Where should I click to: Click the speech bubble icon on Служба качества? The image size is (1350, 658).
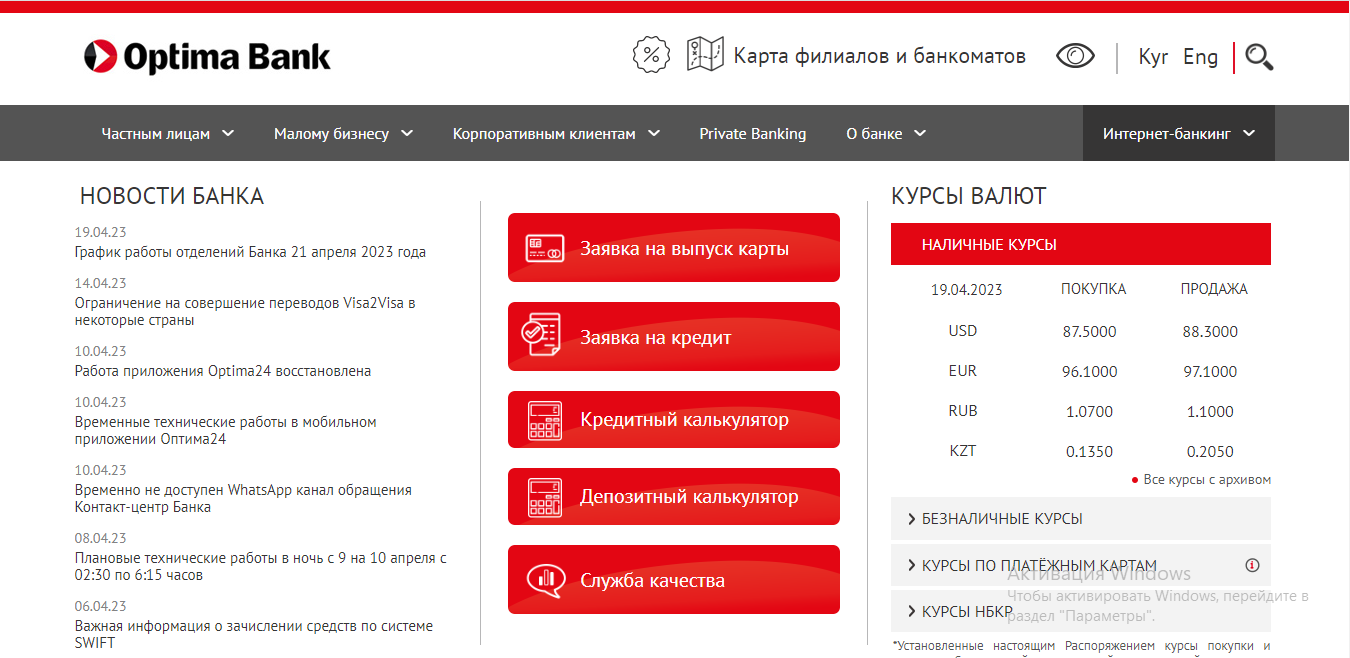coord(545,580)
